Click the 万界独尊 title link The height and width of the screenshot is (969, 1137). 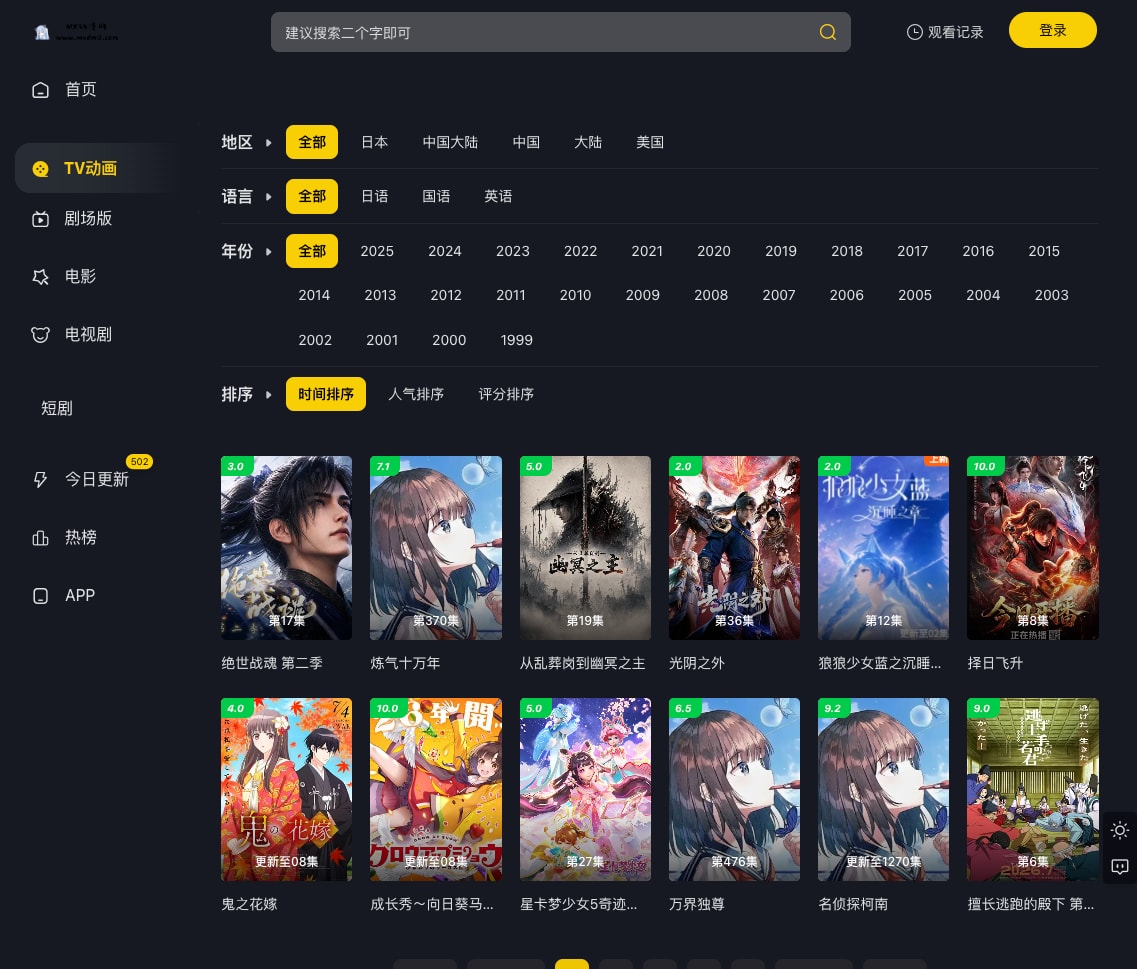pos(696,904)
